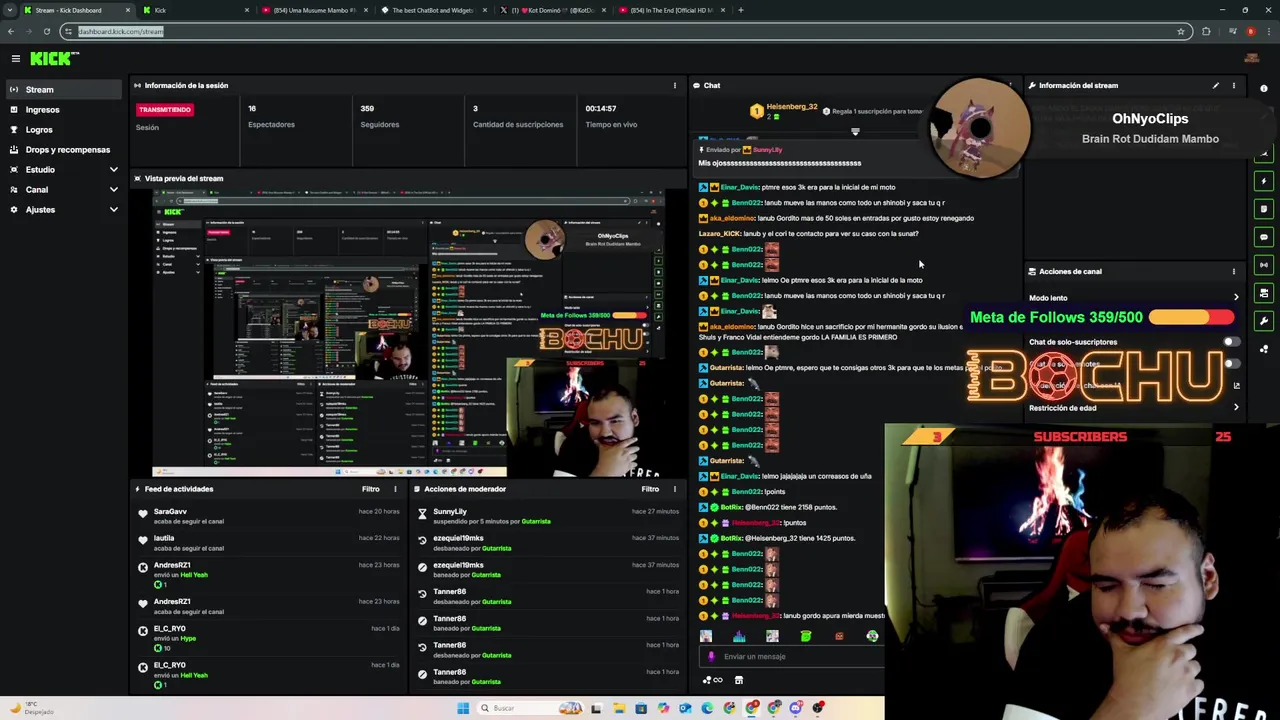Image resolution: width=1280 pixels, height=720 pixels.
Task: Click Heisenberg_32 top gifter name in chat
Action: pos(792,107)
